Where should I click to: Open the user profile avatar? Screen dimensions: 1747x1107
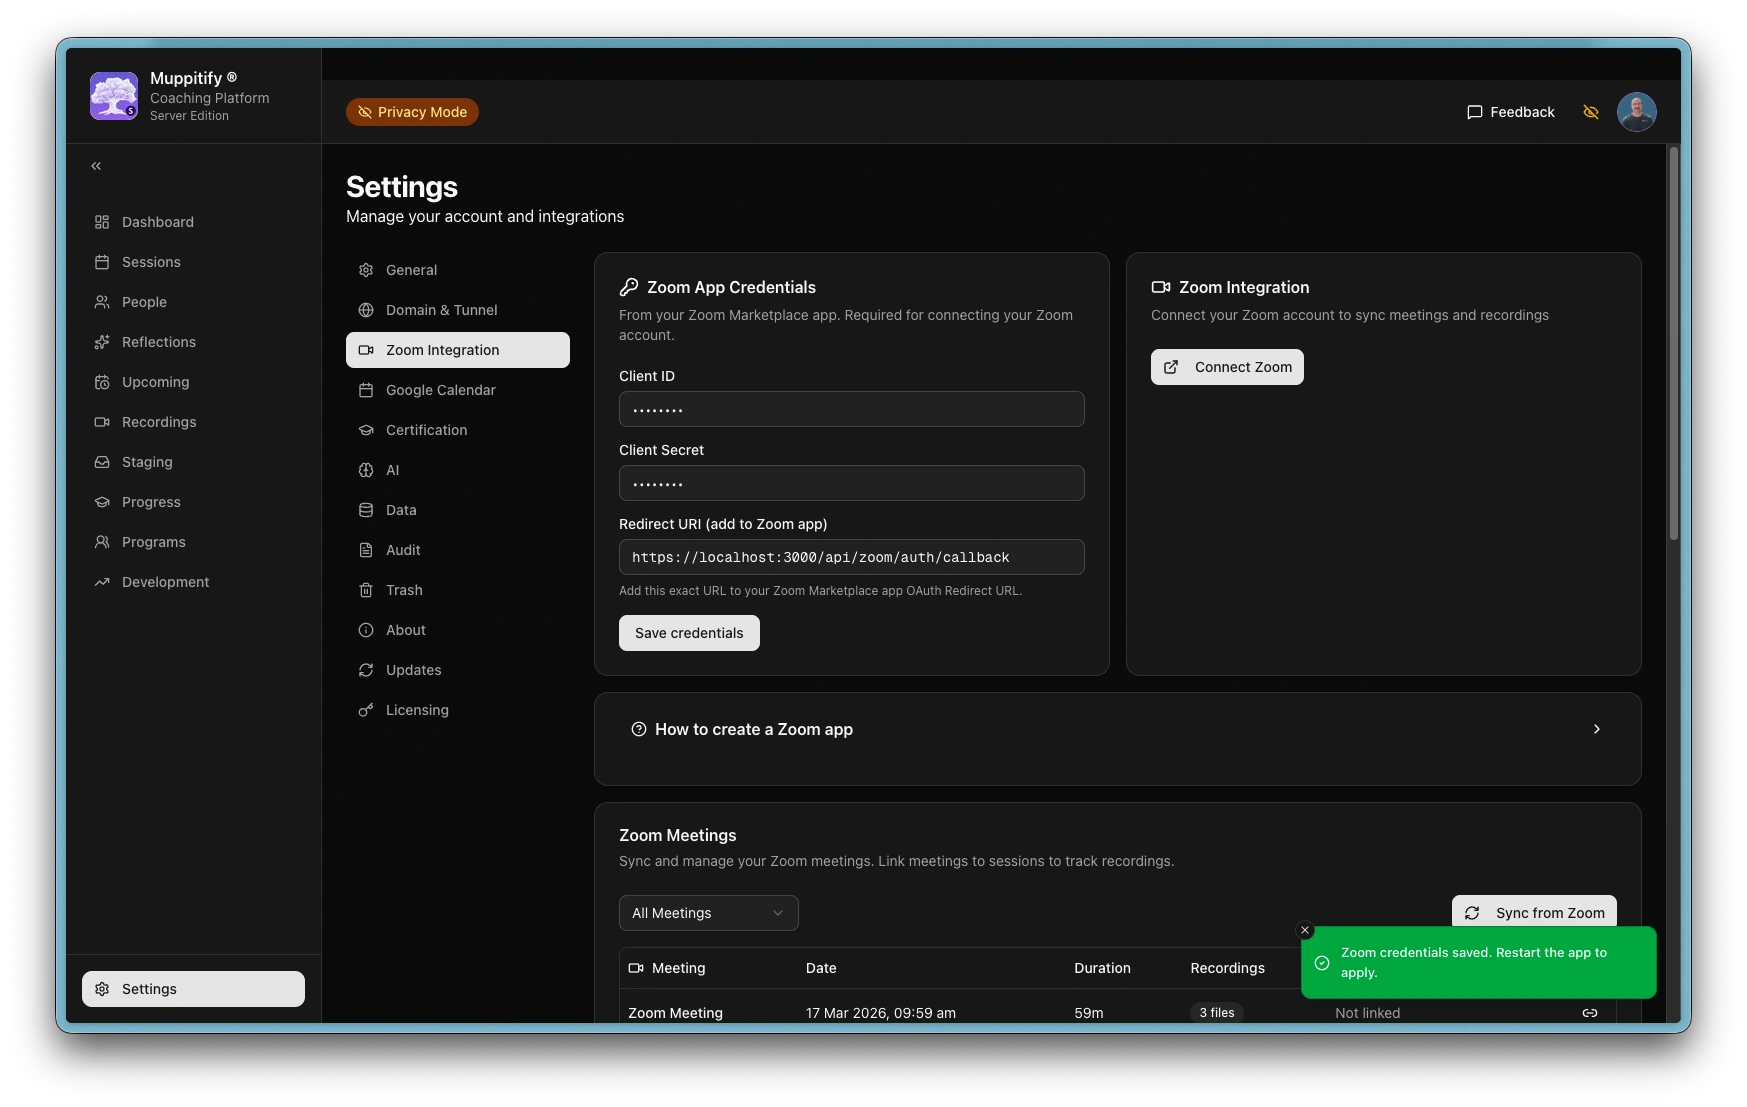[1636, 112]
